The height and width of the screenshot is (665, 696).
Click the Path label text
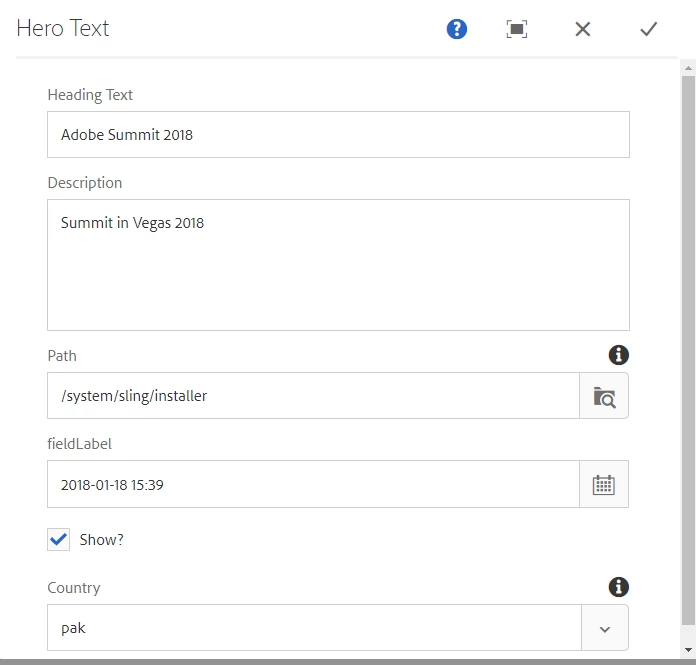click(62, 356)
